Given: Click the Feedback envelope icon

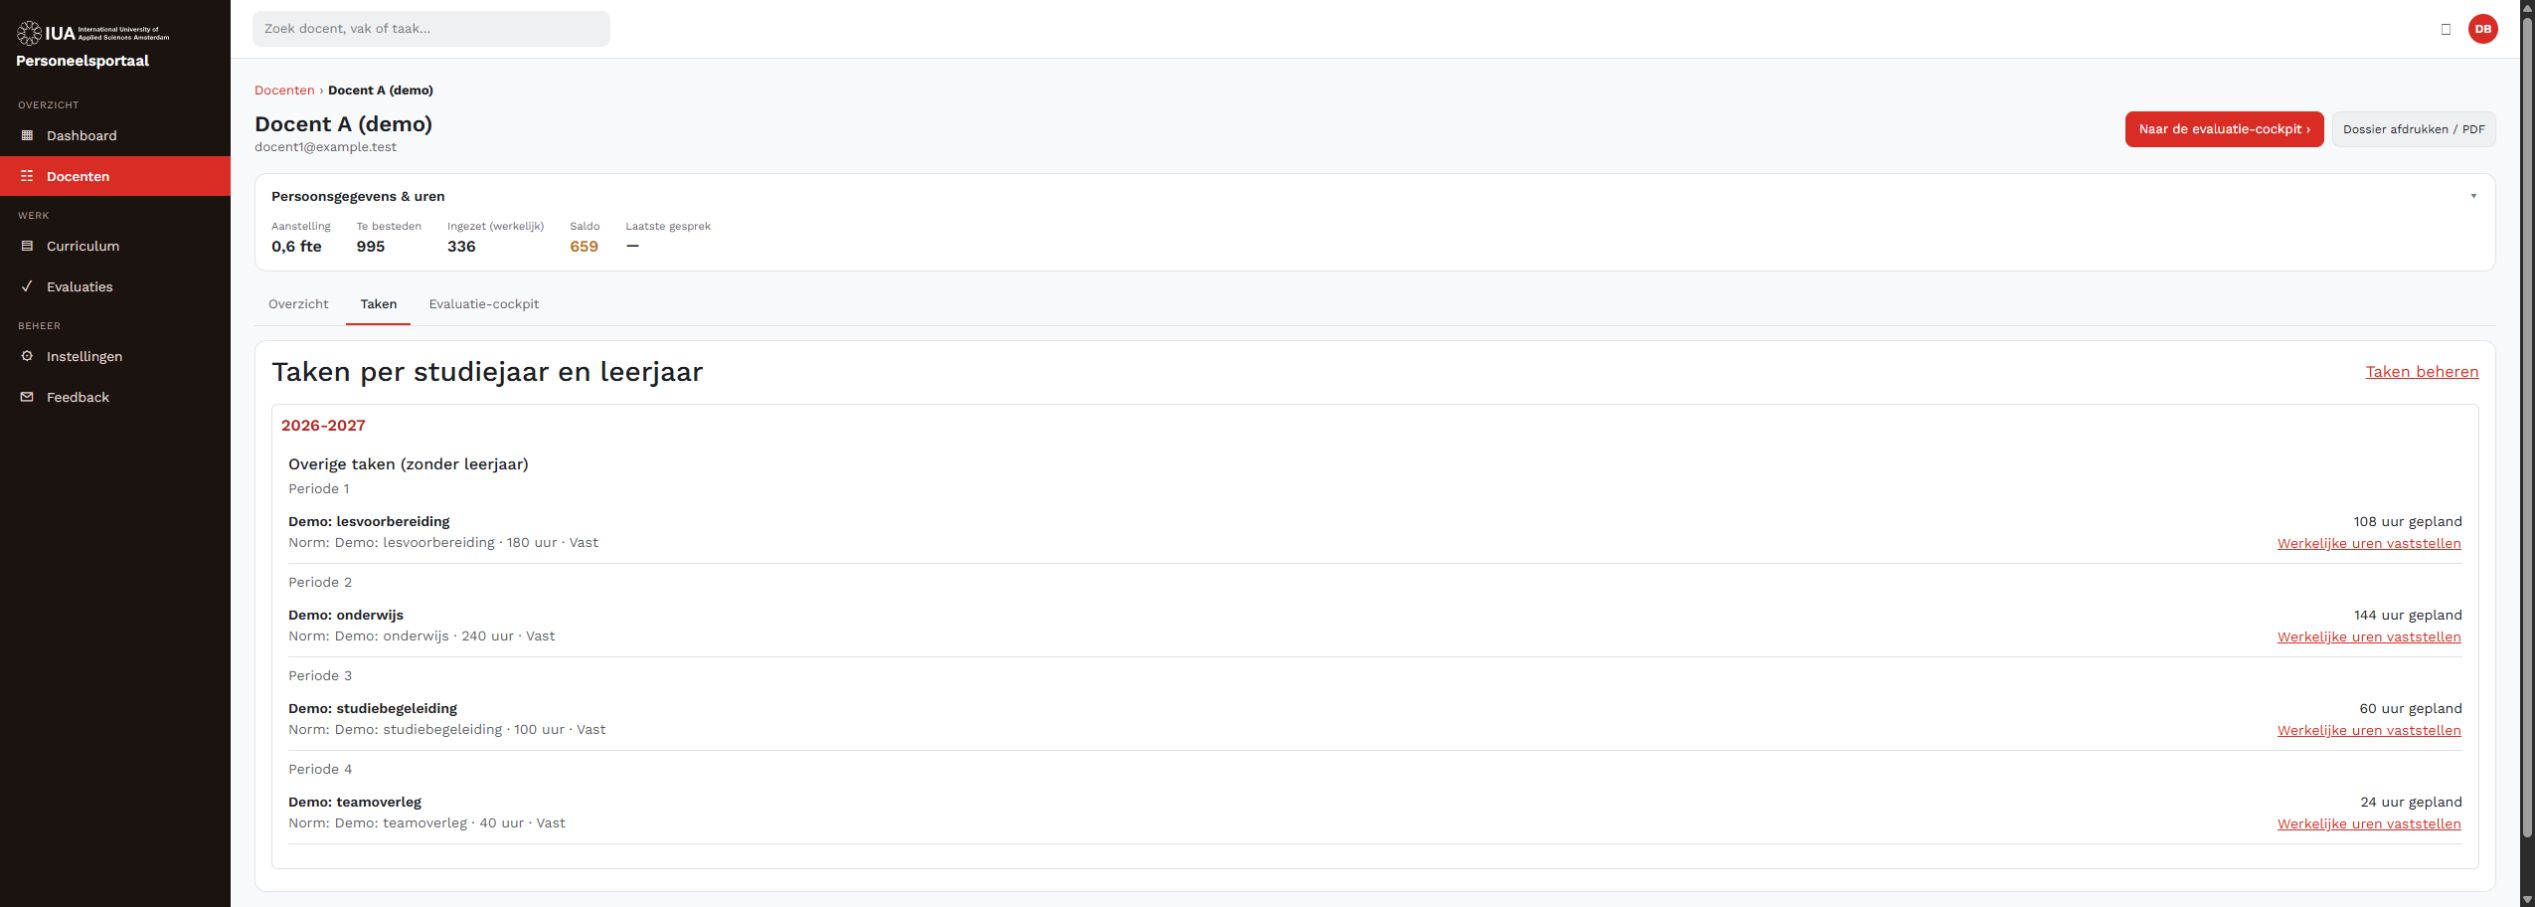Looking at the screenshot, I should 27,397.
